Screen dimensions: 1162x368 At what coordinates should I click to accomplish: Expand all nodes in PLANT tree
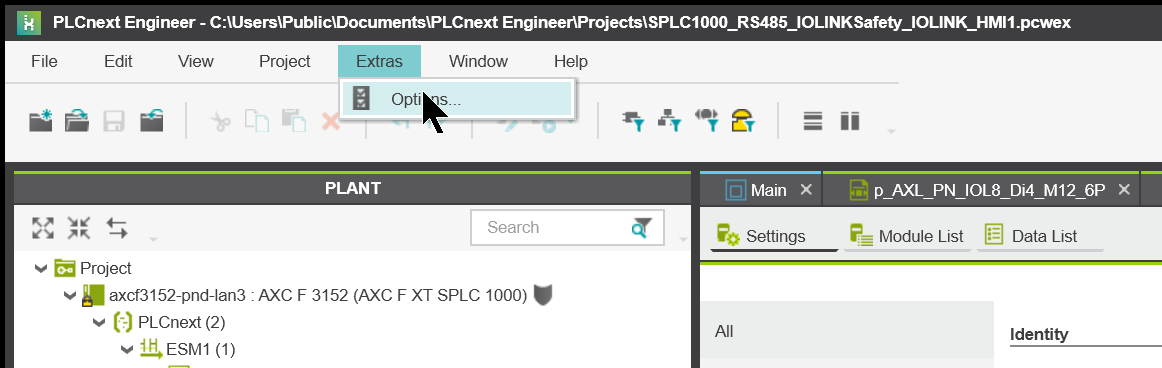coord(43,227)
